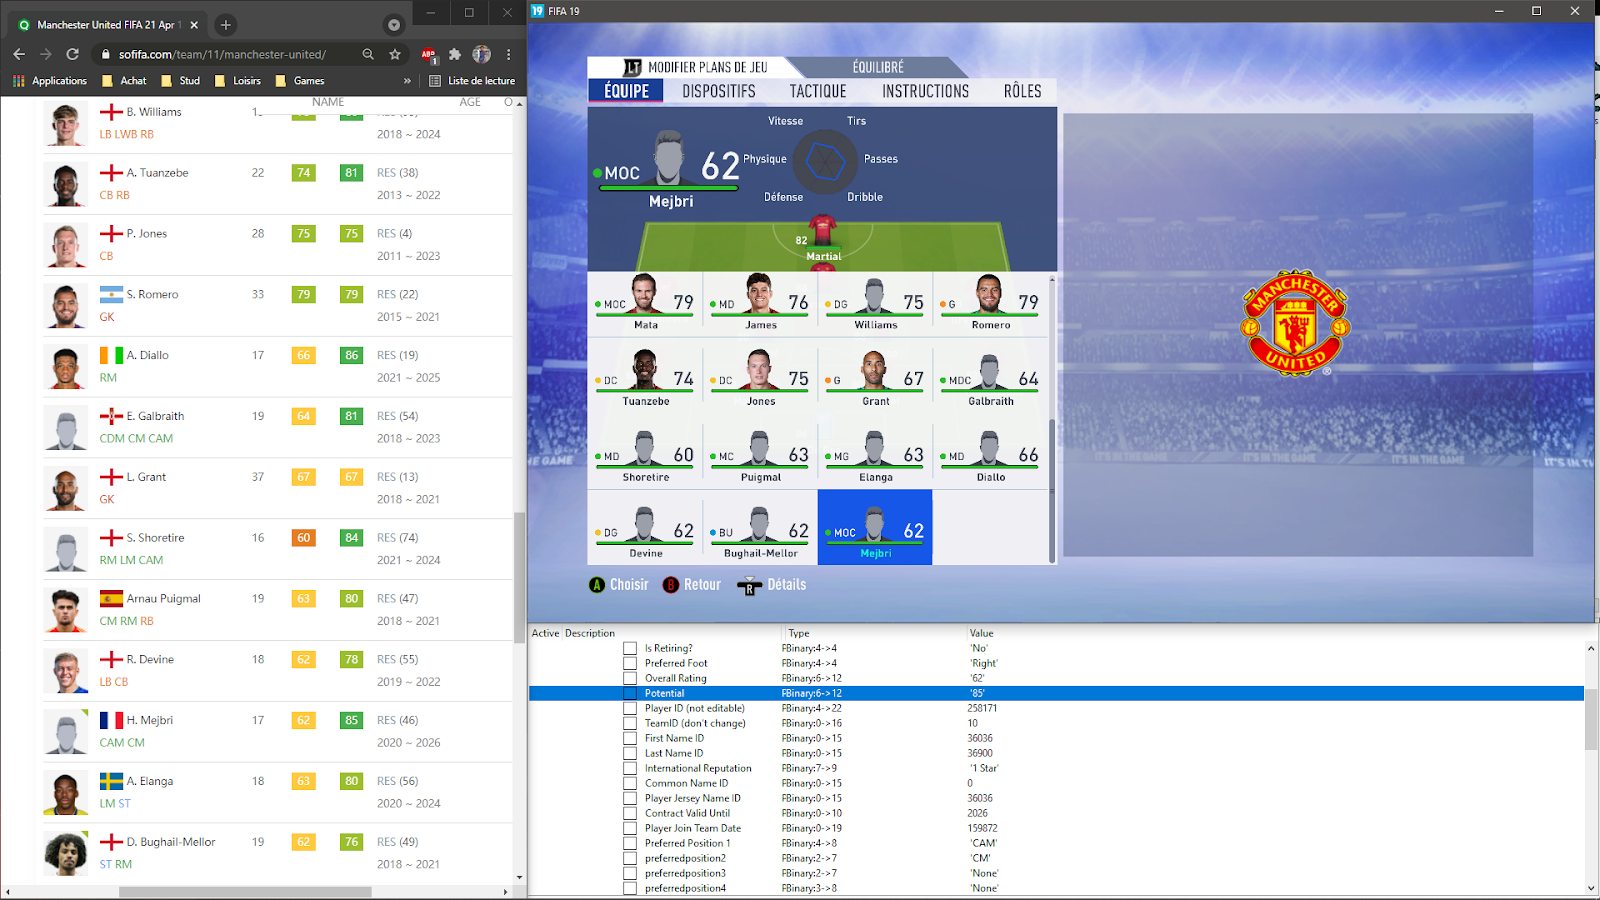Click H. Mejbri's France flag icon
1600x900 pixels.
[x=111, y=720]
